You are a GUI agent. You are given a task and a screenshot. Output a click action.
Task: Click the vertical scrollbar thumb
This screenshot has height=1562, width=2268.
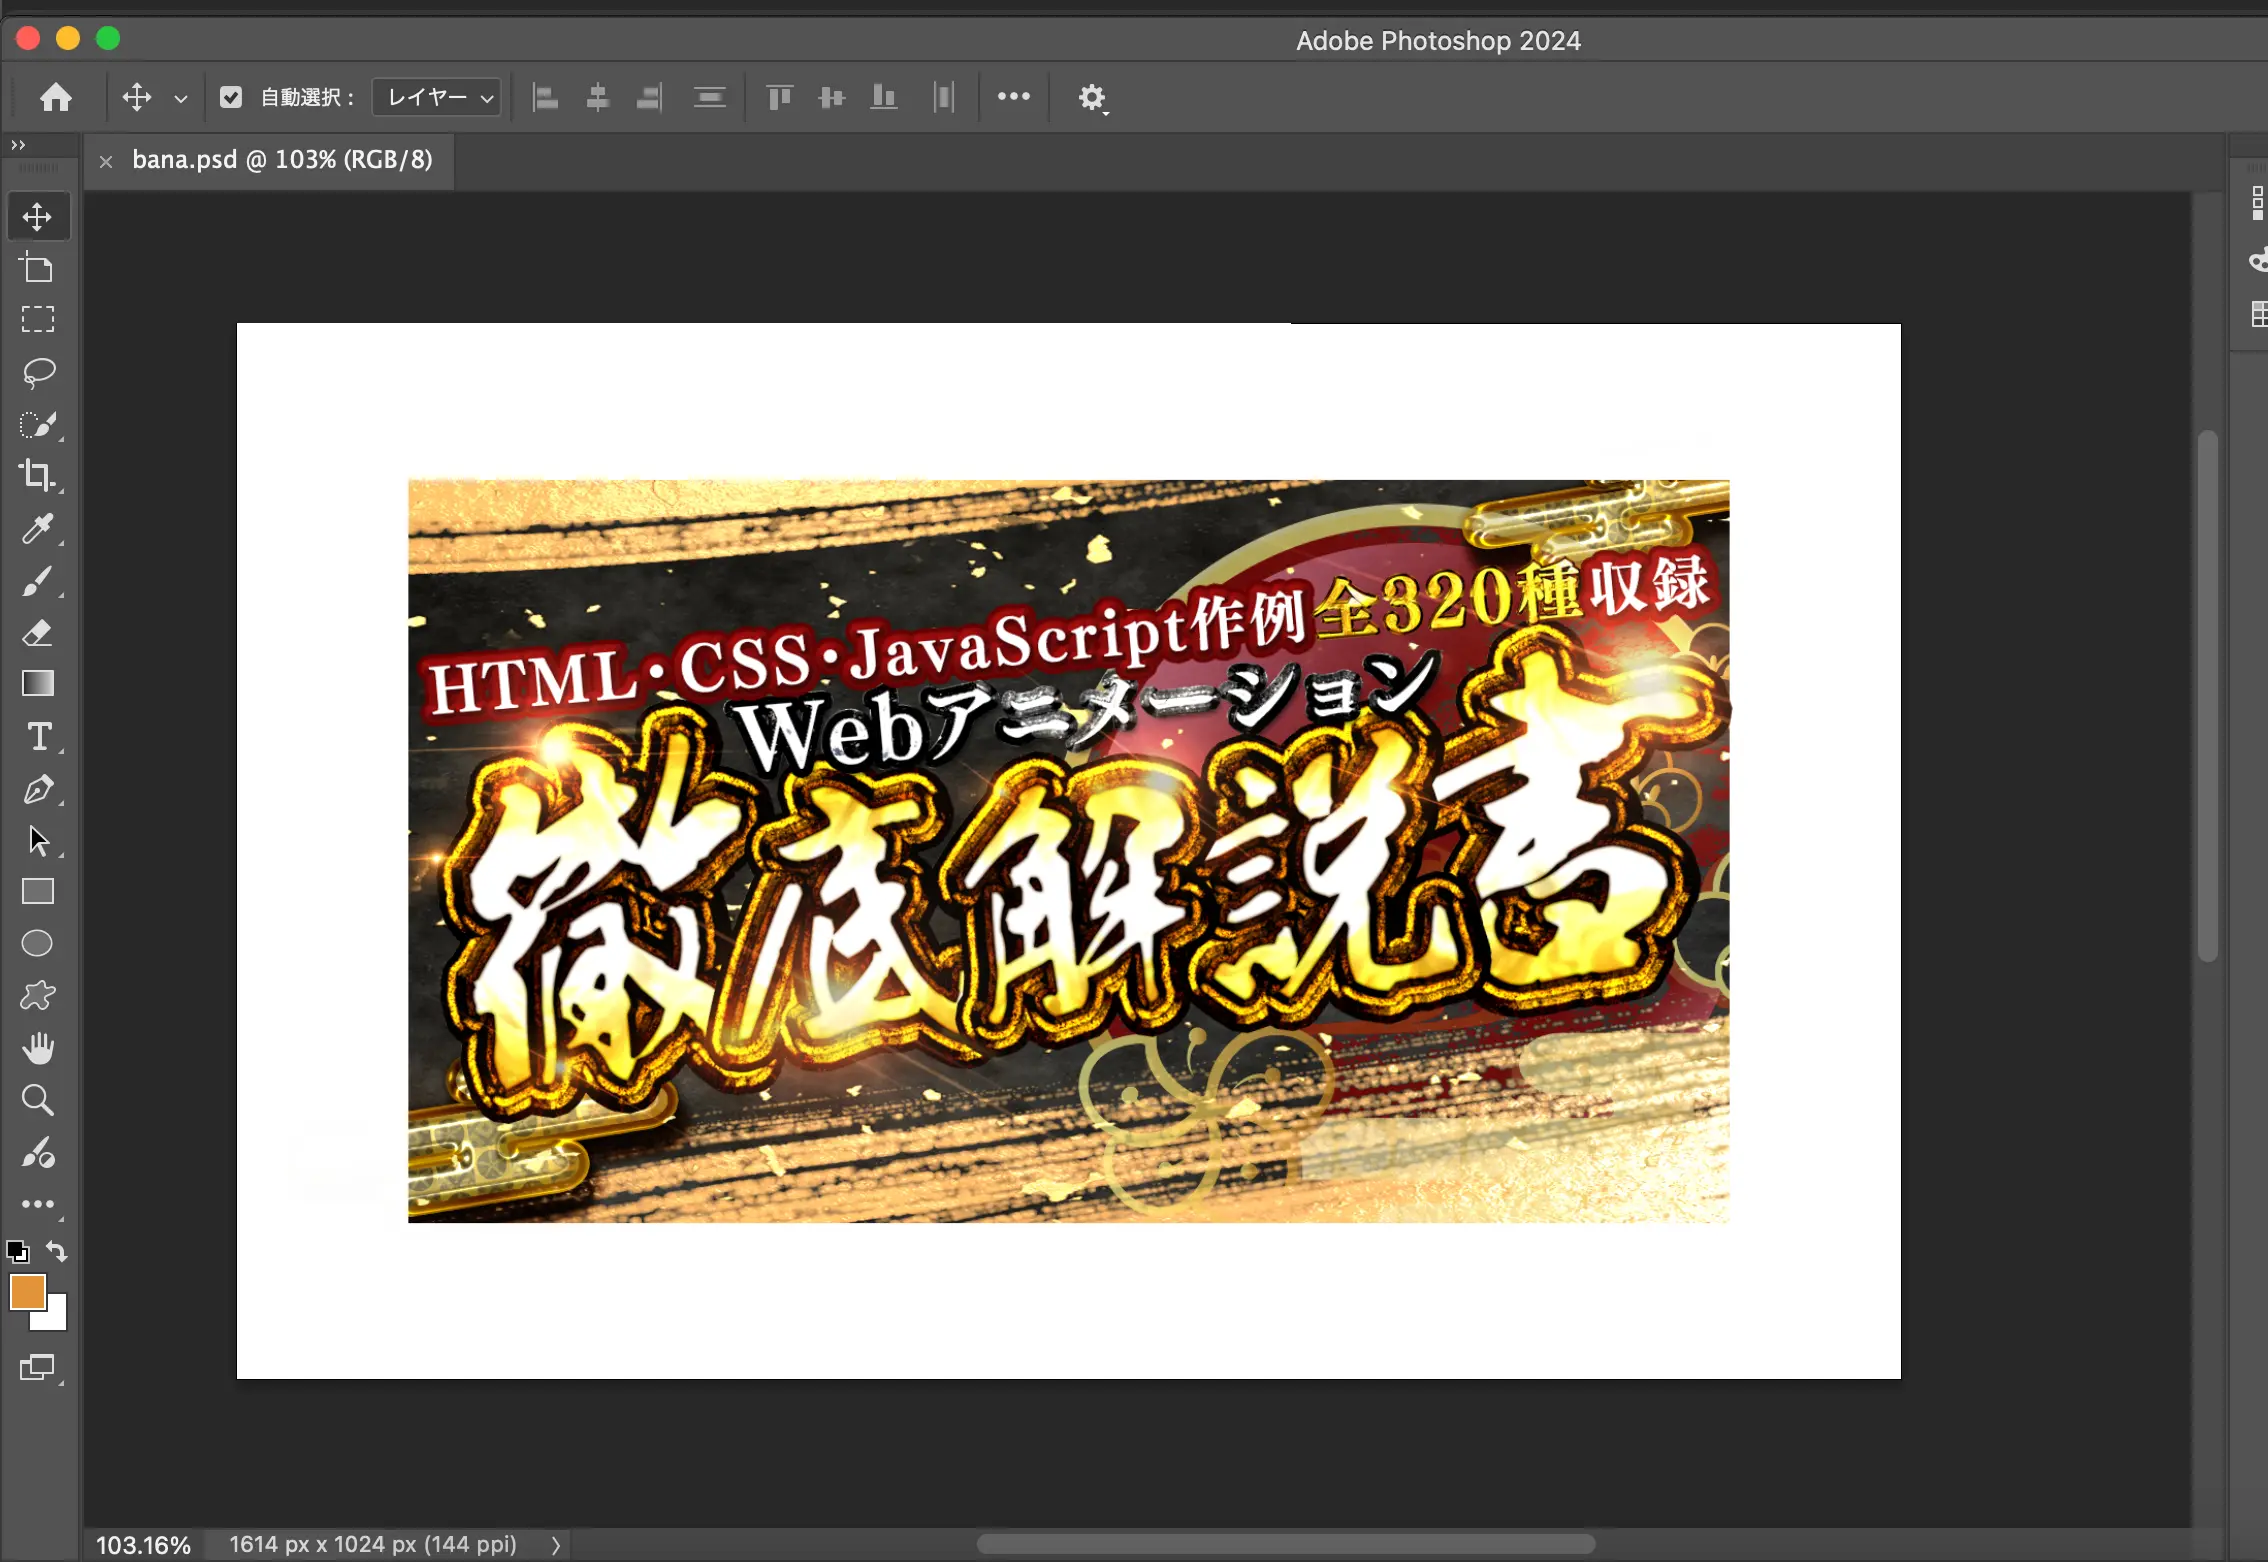pos(2208,696)
